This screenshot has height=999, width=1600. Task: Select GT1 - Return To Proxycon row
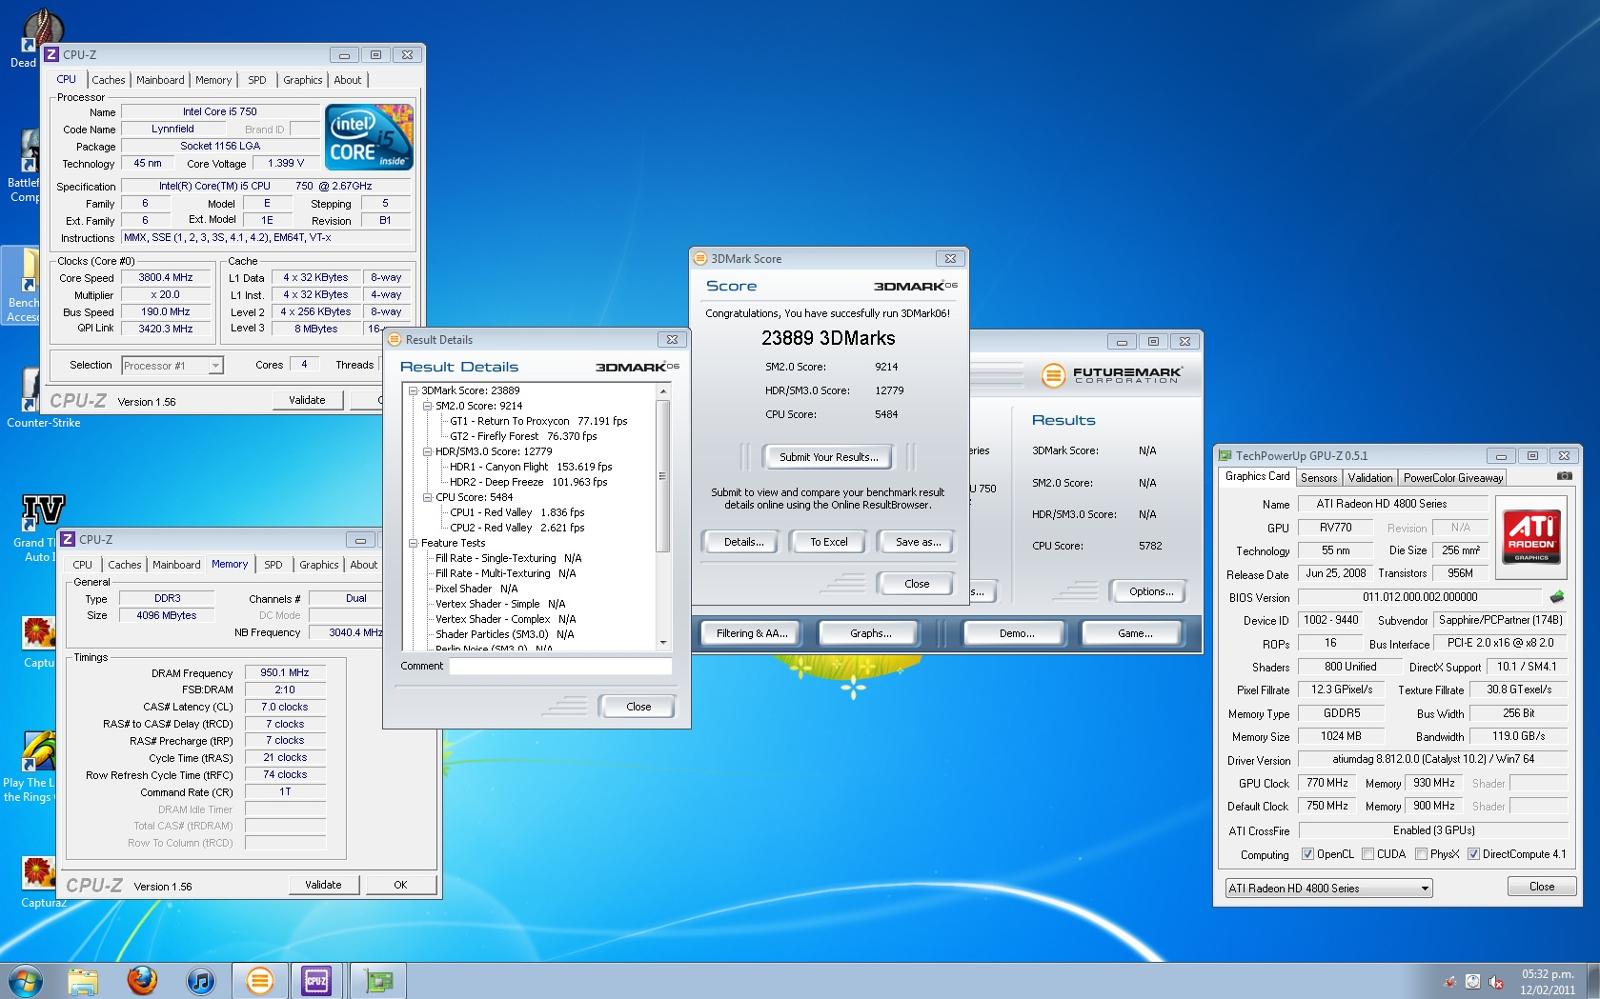coord(539,421)
